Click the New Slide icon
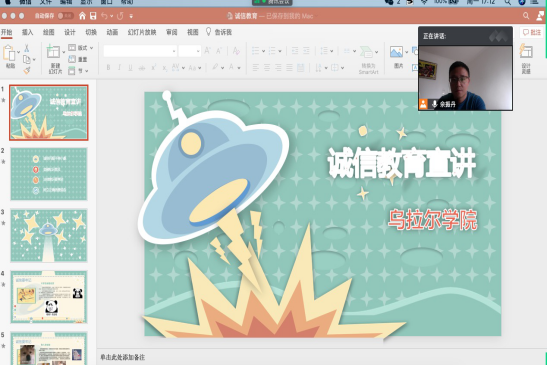This screenshot has height=366, width=547. click(53, 52)
